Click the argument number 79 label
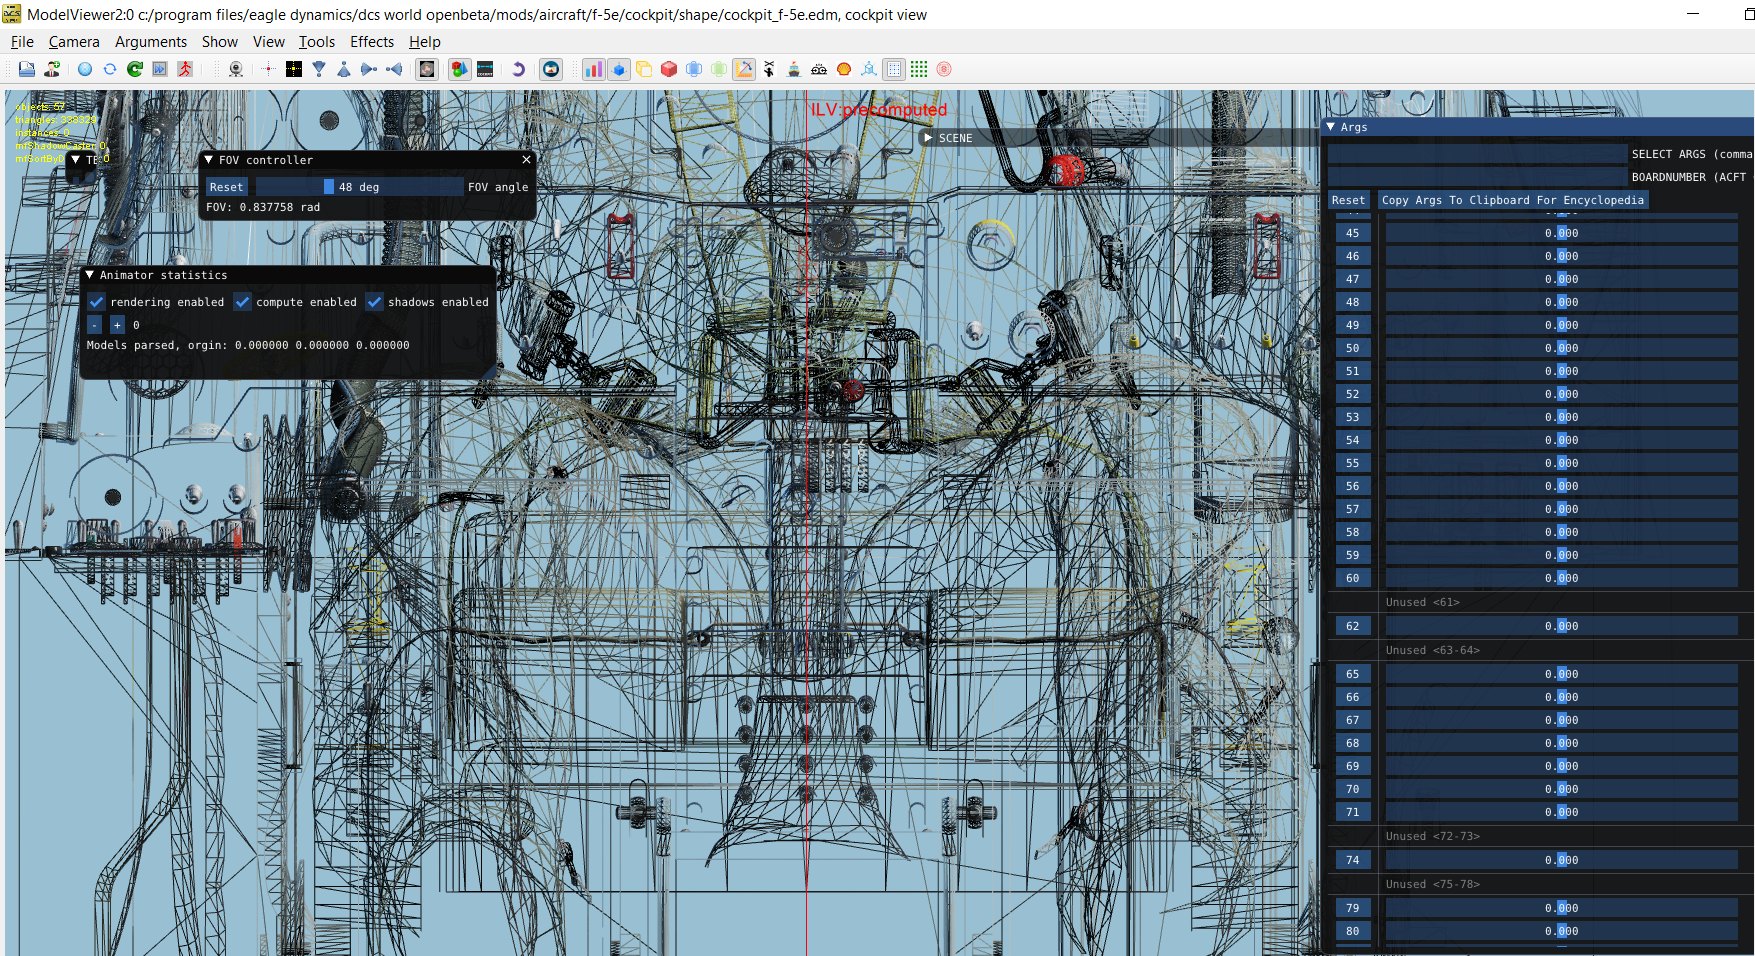 [1353, 908]
